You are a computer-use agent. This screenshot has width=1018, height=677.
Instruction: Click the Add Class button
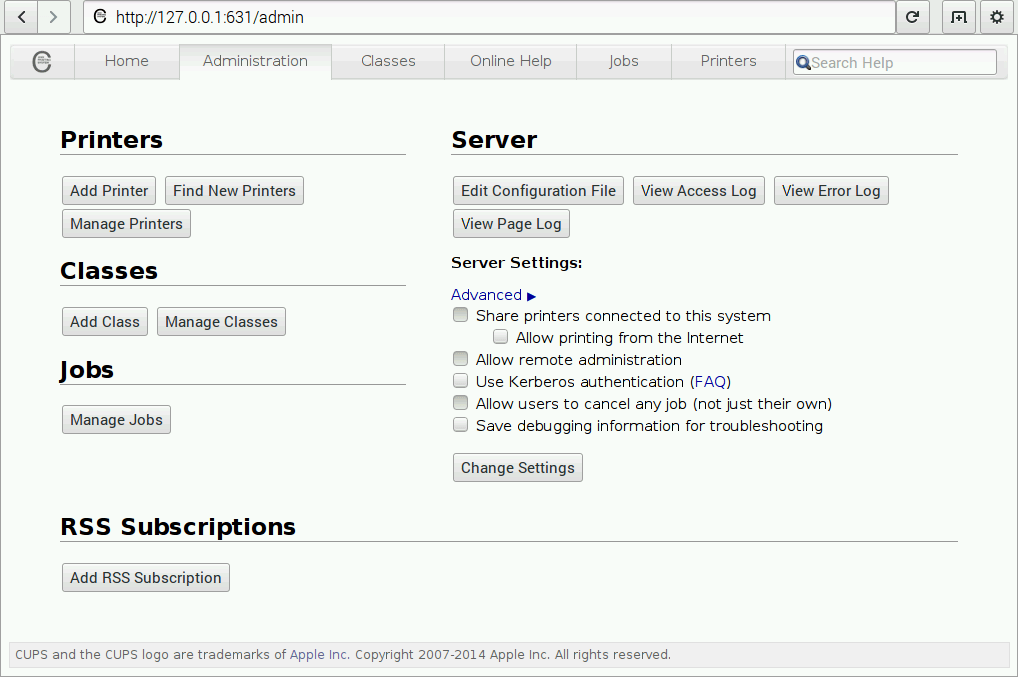(105, 322)
